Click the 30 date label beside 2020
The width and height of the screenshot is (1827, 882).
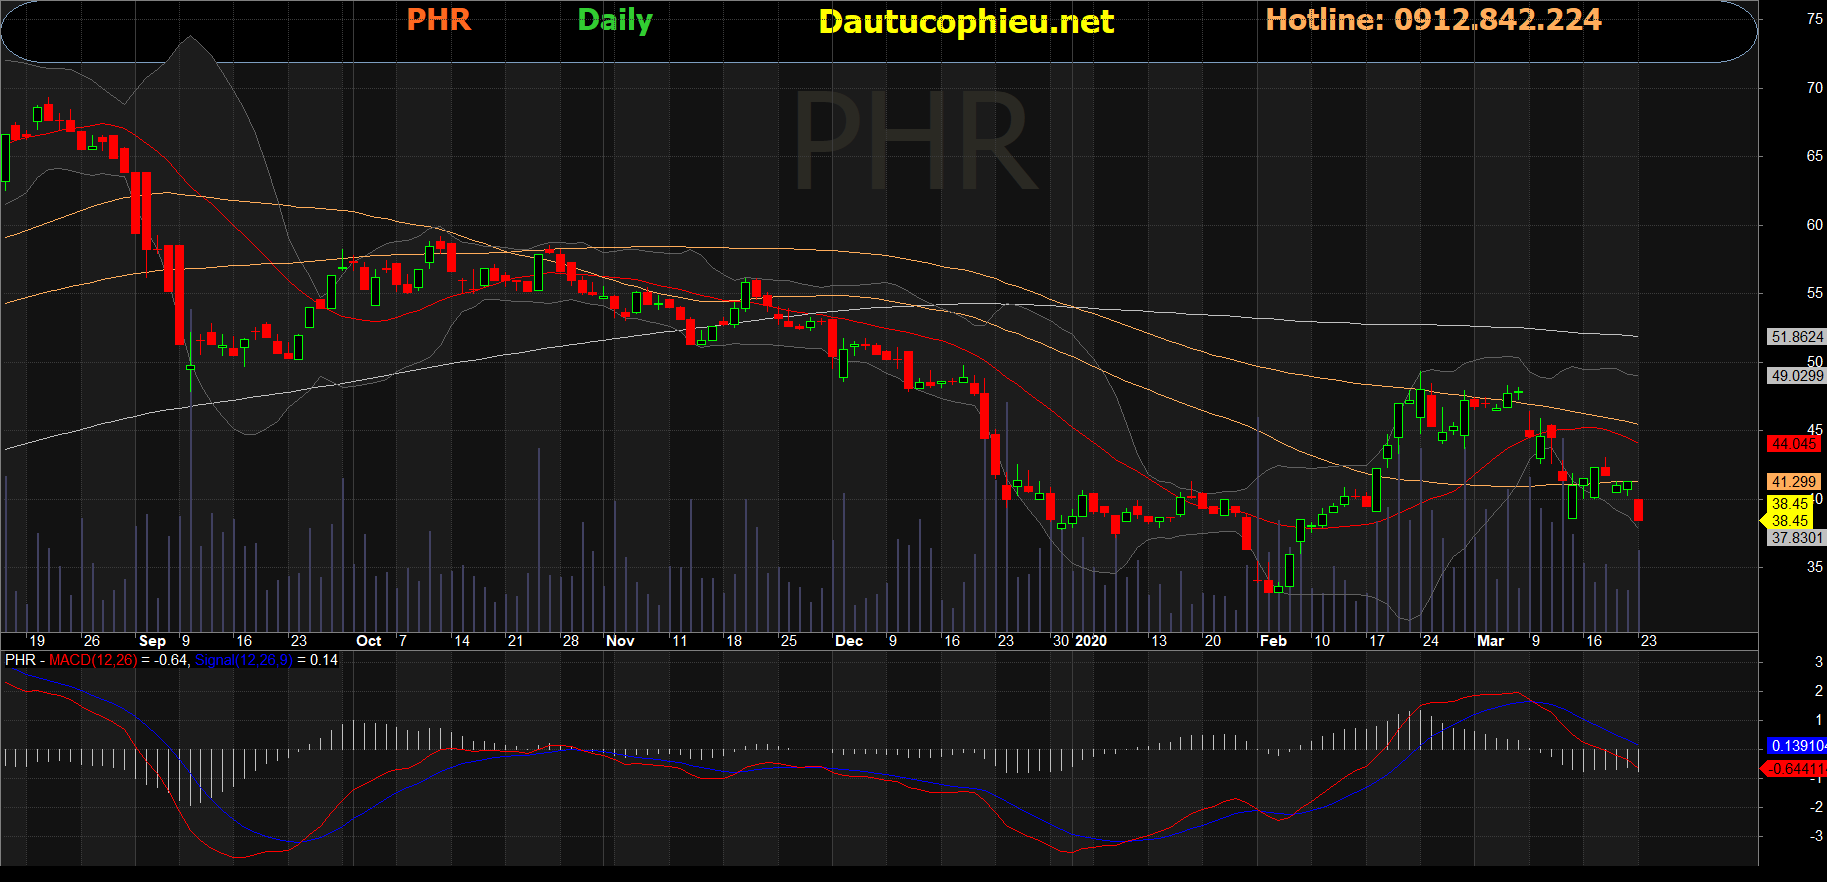point(1061,641)
